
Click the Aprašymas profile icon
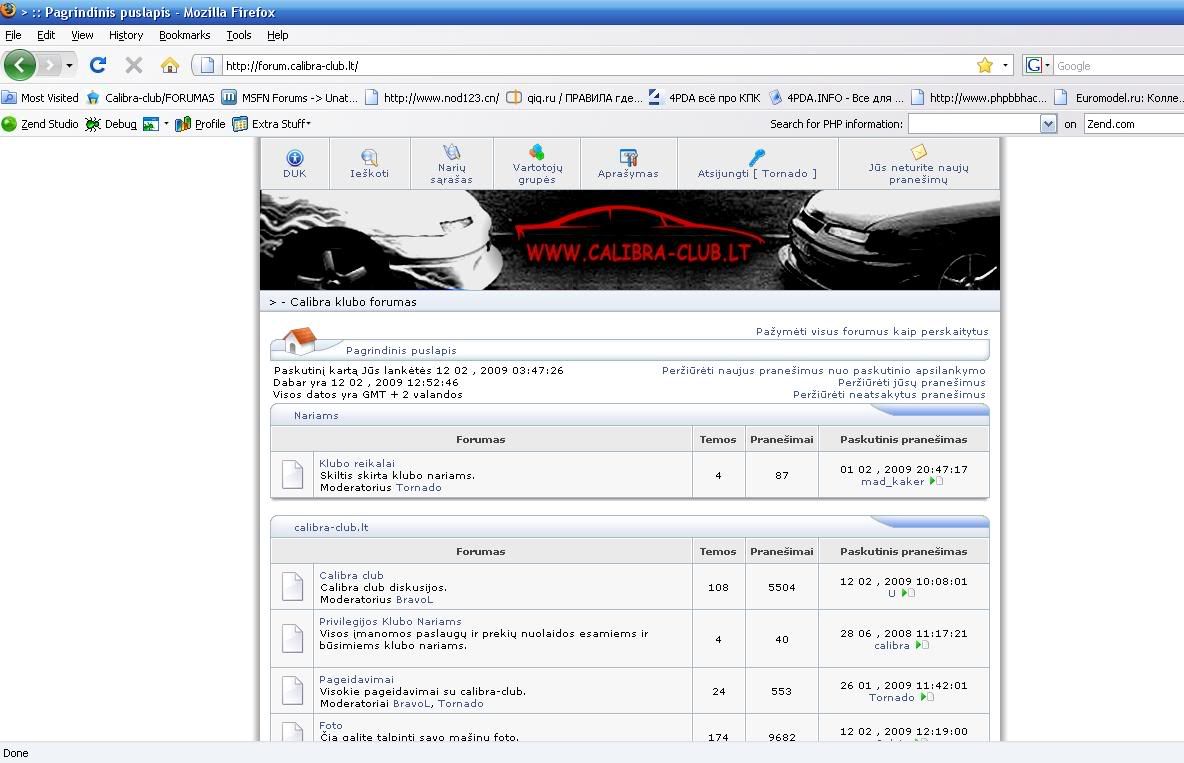628,158
